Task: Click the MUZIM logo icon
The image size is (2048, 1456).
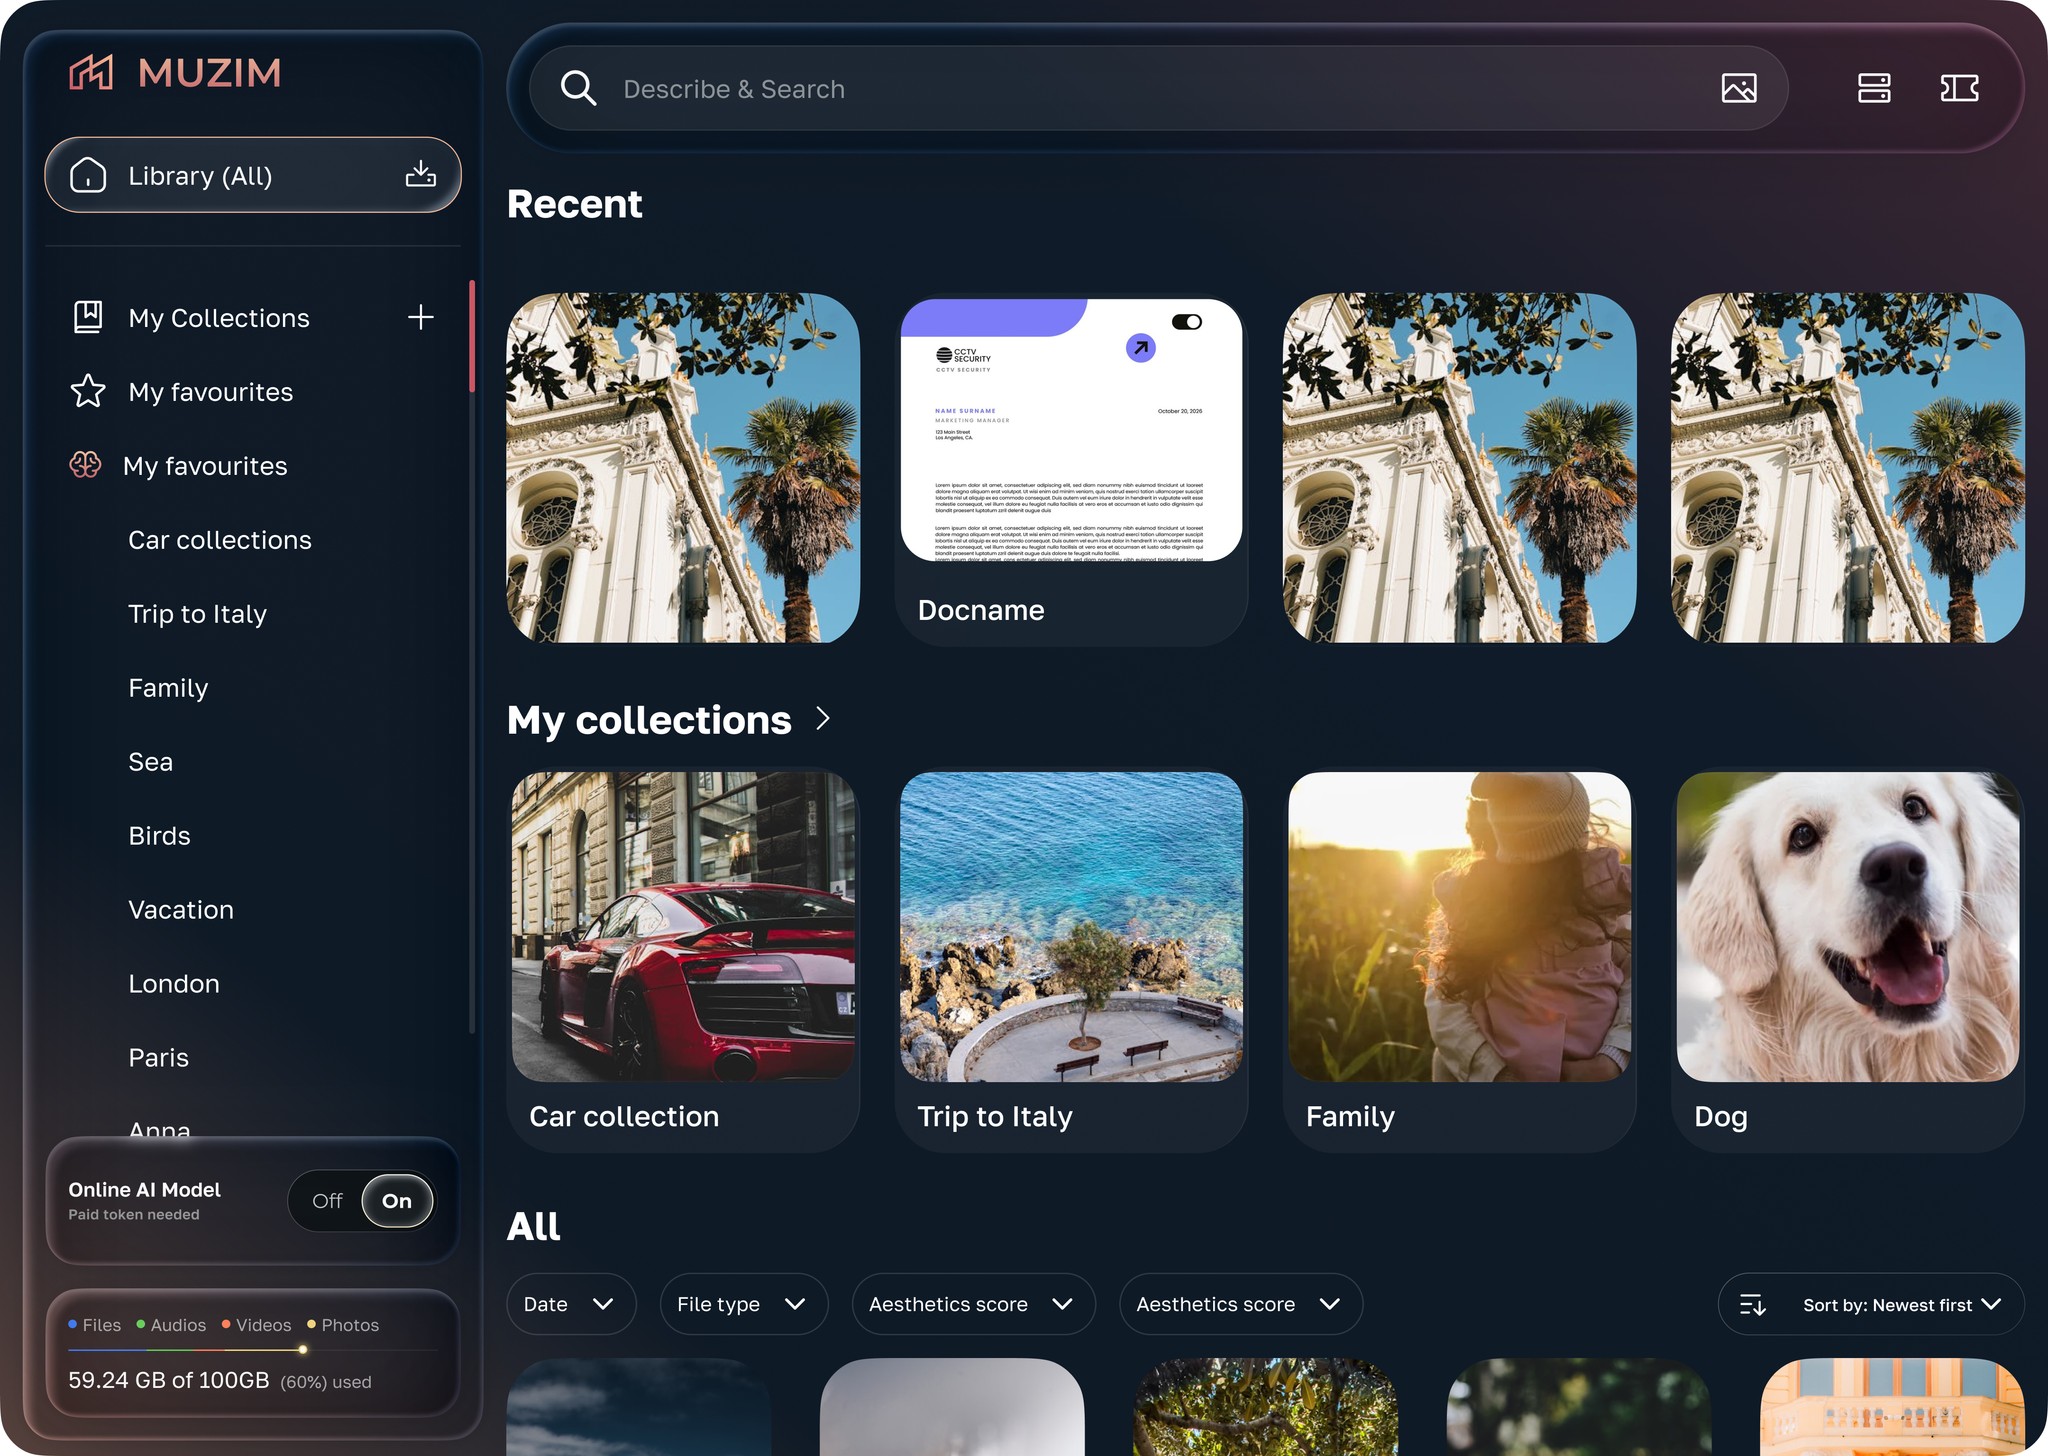Action: coord(91,72)
